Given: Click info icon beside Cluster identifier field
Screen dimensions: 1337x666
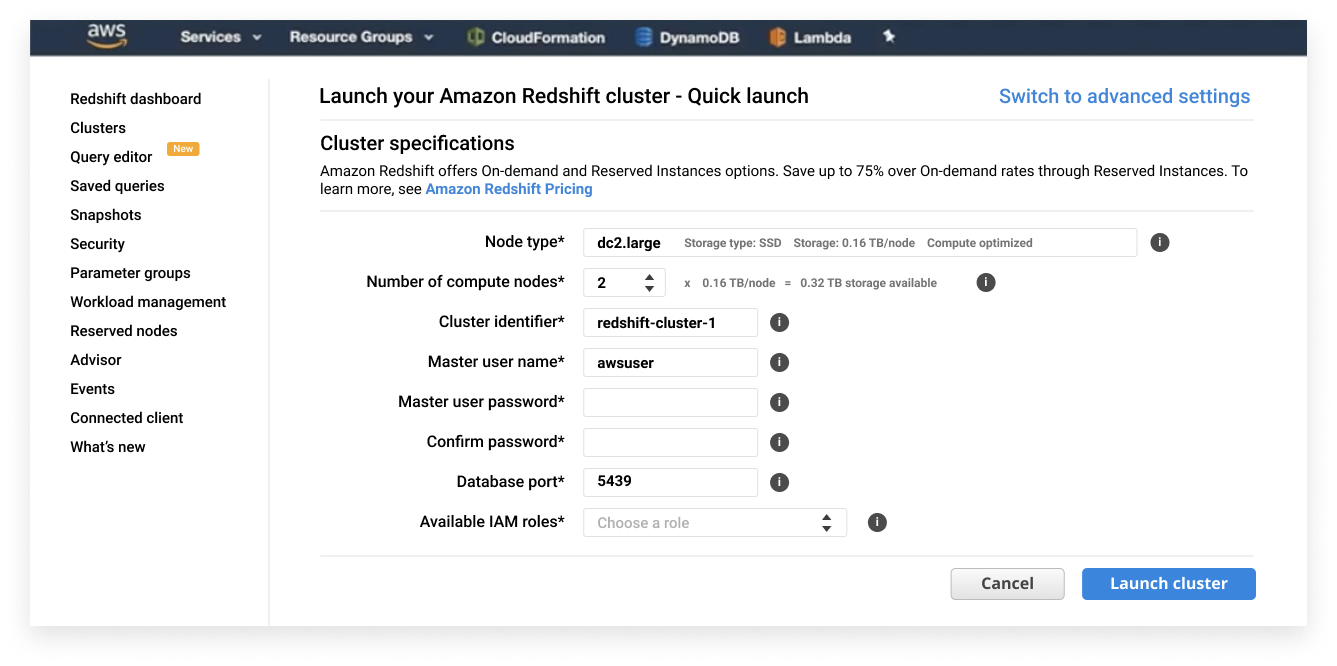Looking at the screenshot, I should tap(779, 323).
